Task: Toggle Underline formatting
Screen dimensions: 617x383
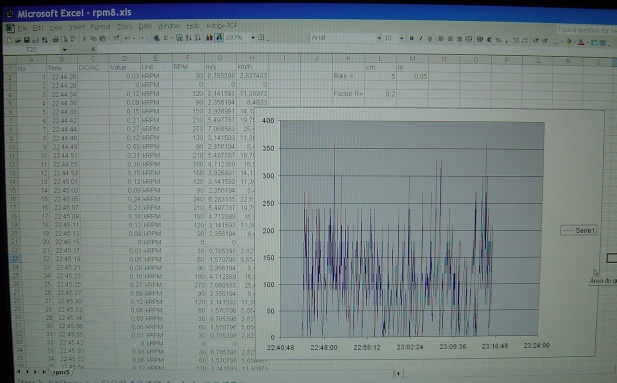Action: coord(430,39)
